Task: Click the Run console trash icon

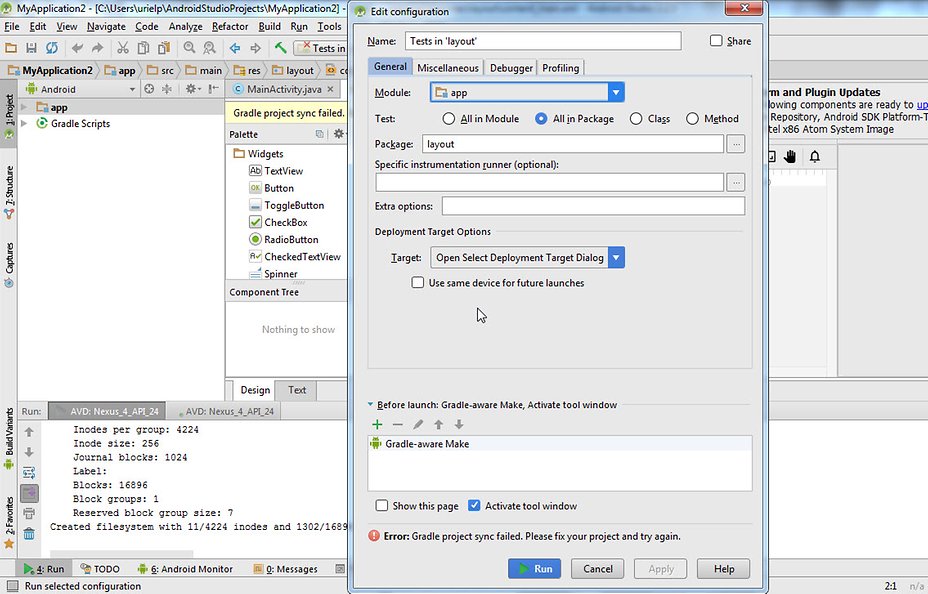Action: [29, 534]
